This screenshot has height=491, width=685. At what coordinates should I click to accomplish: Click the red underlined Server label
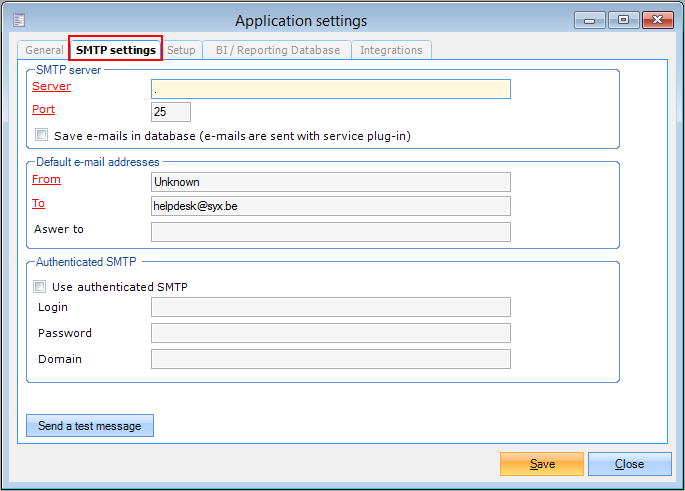pyautogui.click(x=51, y=87)
